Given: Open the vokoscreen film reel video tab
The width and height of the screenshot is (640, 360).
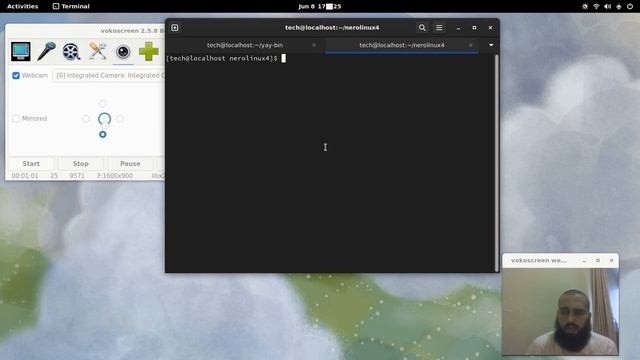Looking at the screenshot, I should coord(71,51).
